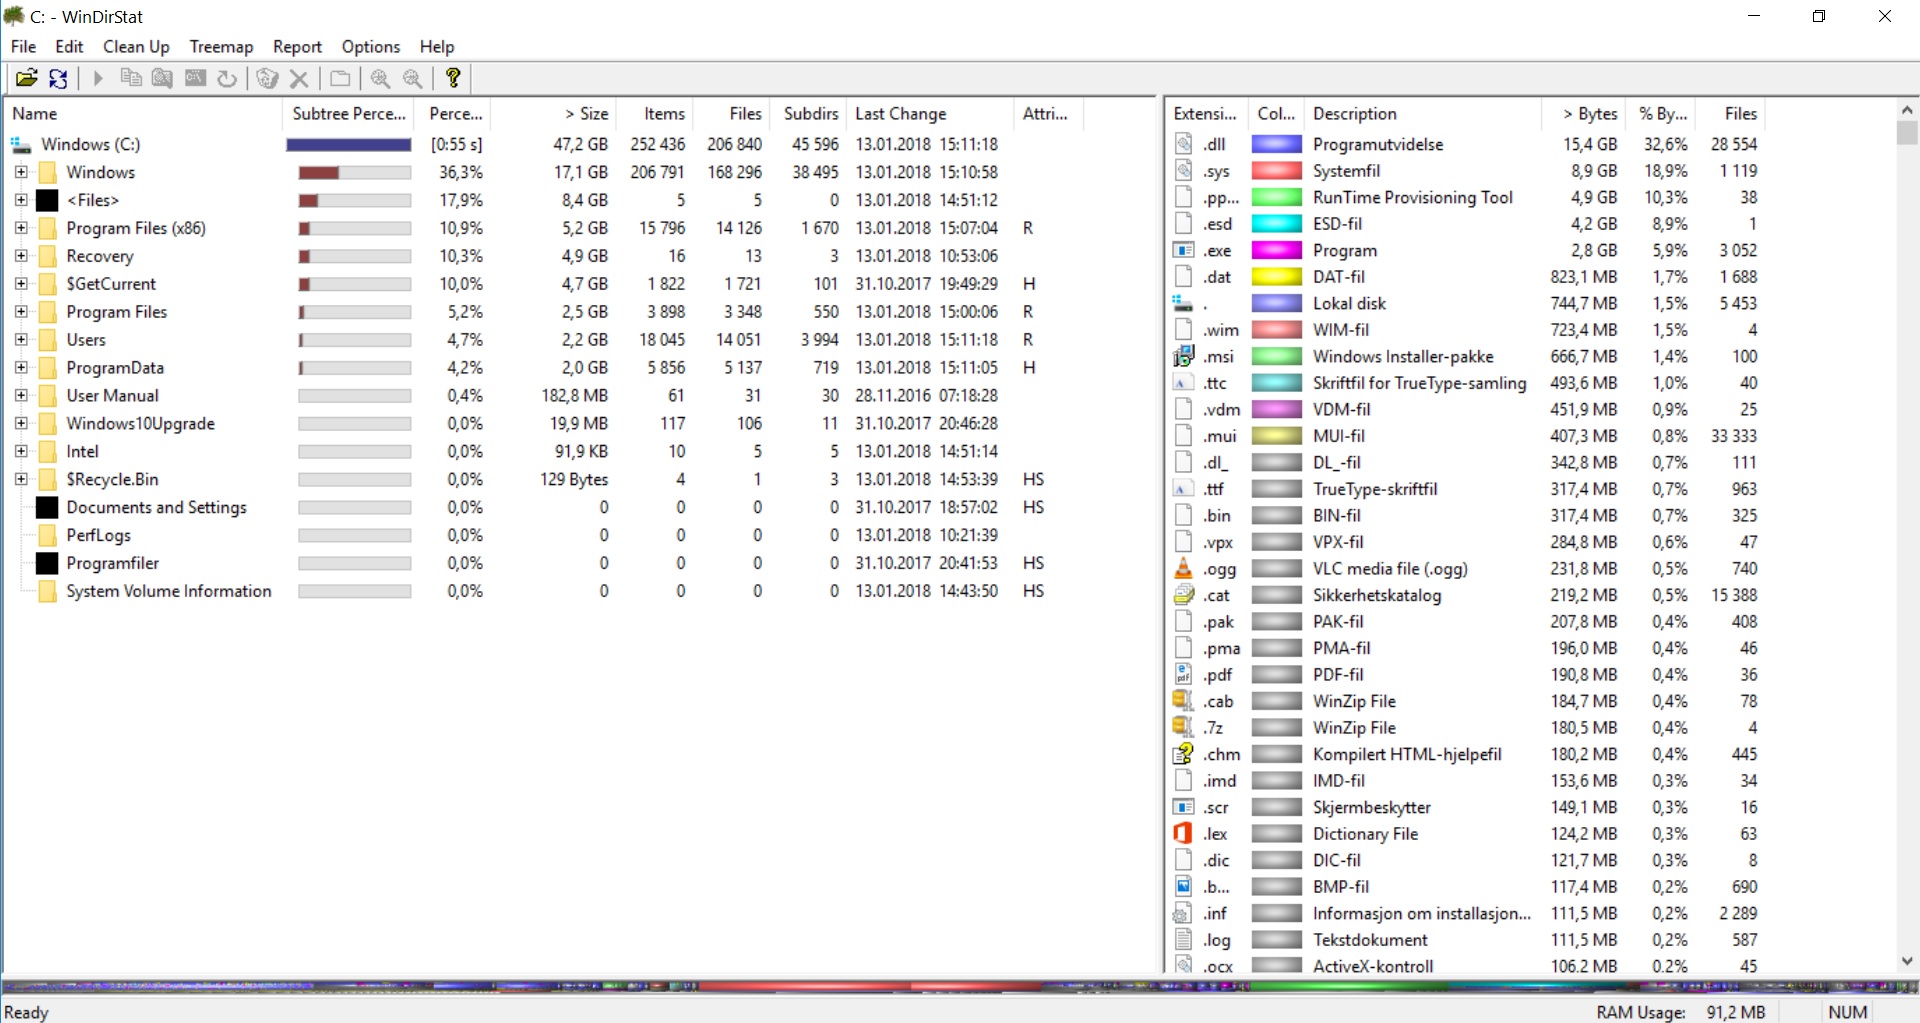Click the .msi installer package icon

tap(1184, 356)
